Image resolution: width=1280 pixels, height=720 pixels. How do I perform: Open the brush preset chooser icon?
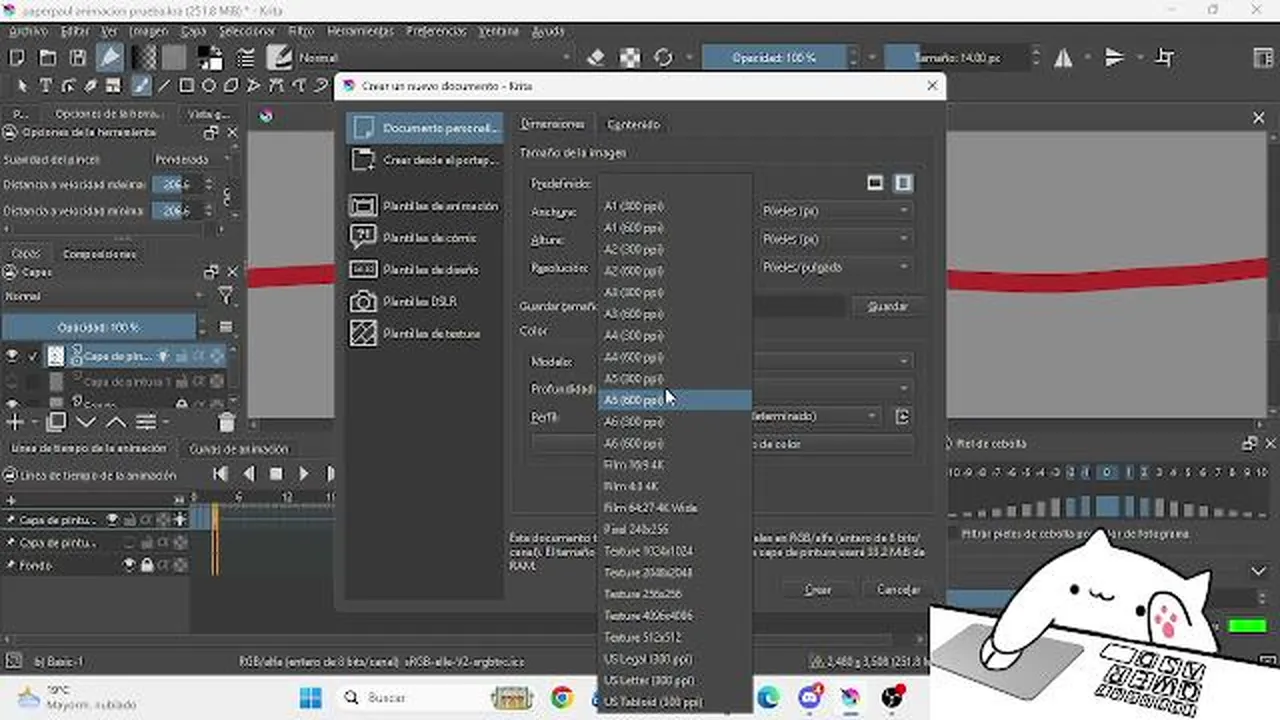pyautogui.click(x=278, y=58)
